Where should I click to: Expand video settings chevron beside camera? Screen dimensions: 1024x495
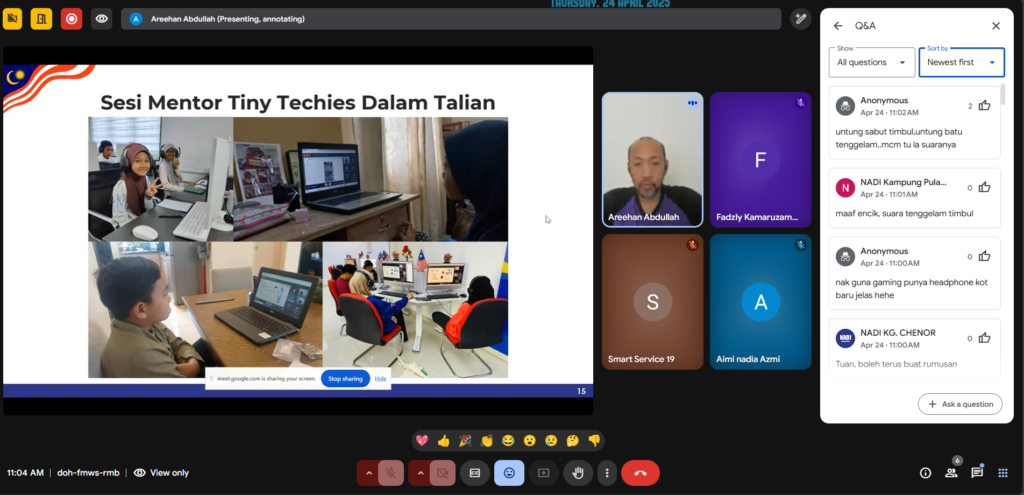tap(420, 473)
